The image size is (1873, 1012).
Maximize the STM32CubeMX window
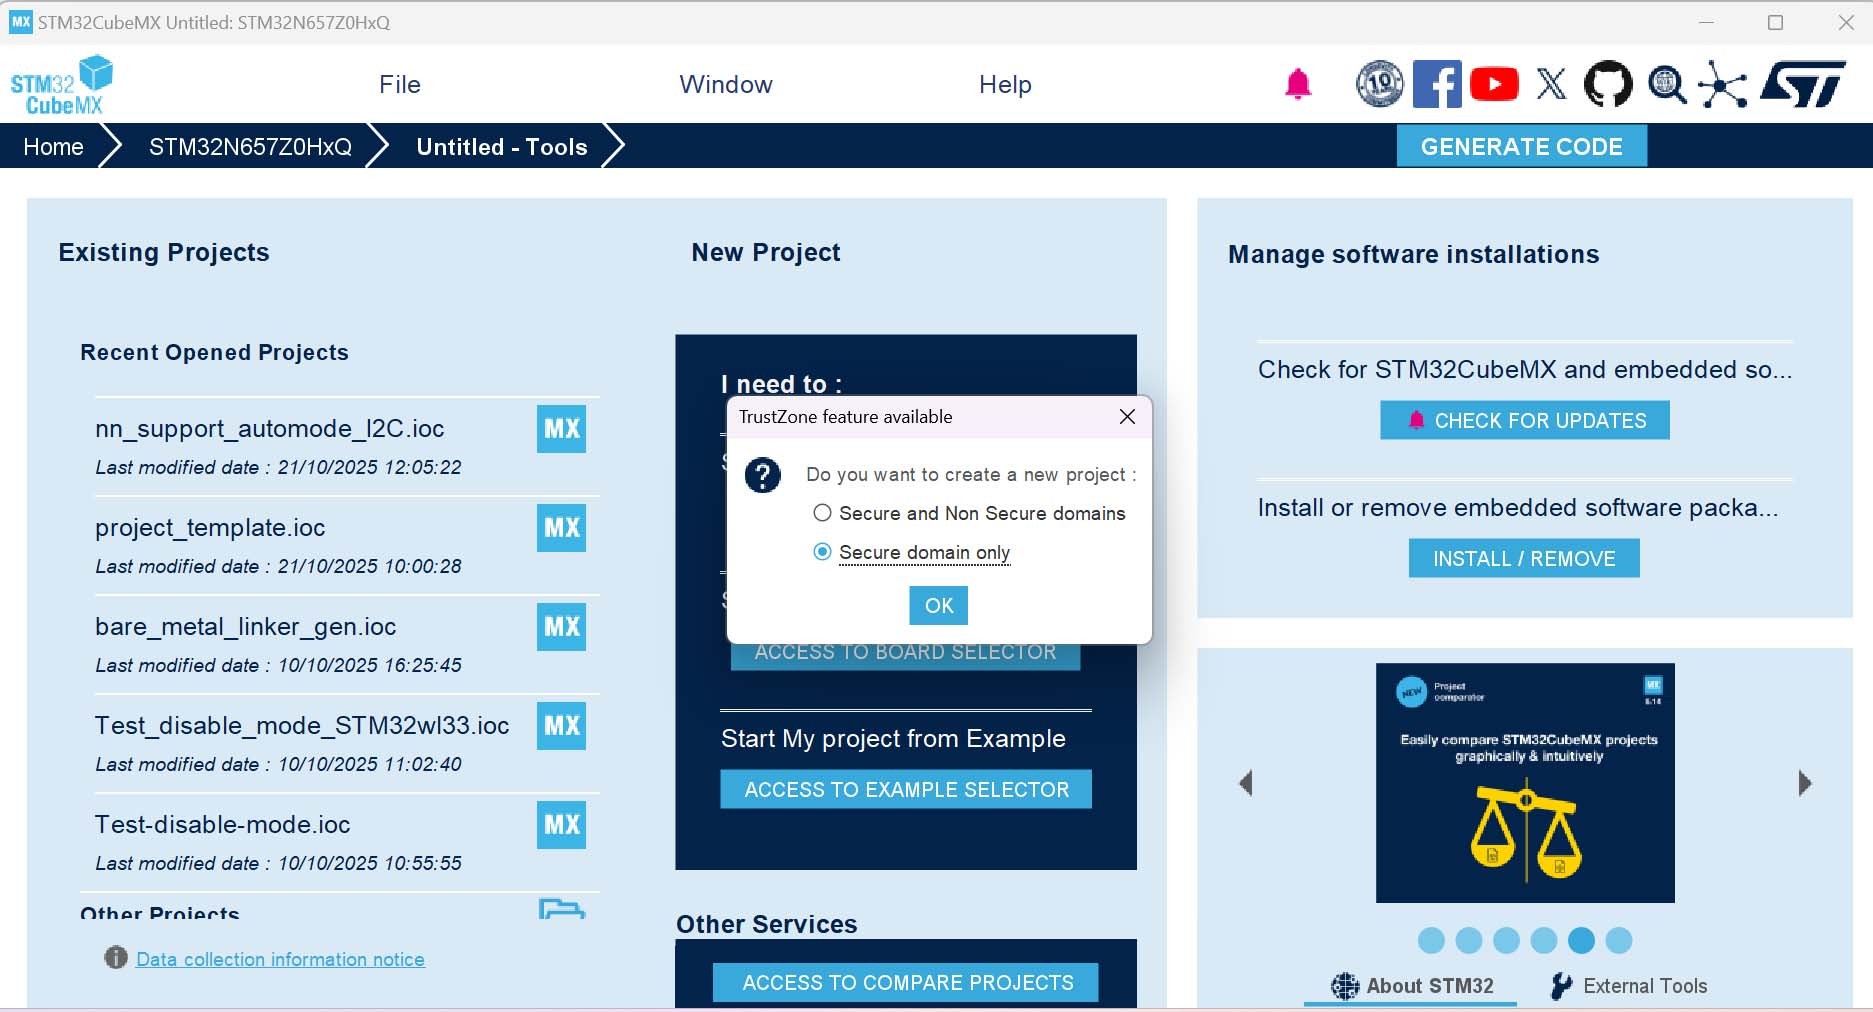(x=1775, y=22)
